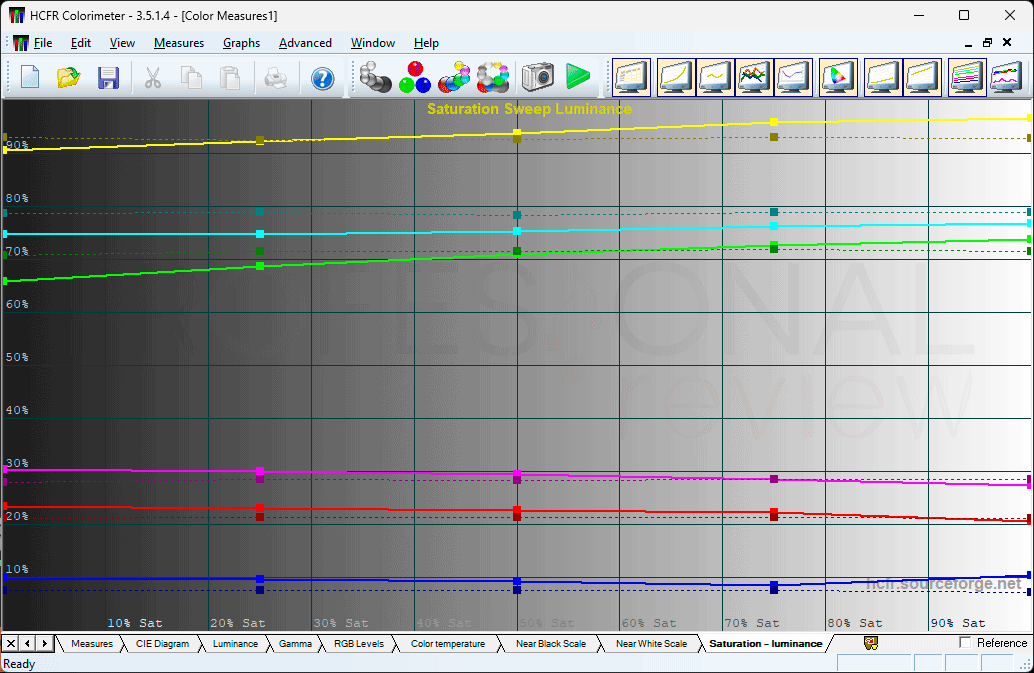Open the File menu

[x=43, y=43]
